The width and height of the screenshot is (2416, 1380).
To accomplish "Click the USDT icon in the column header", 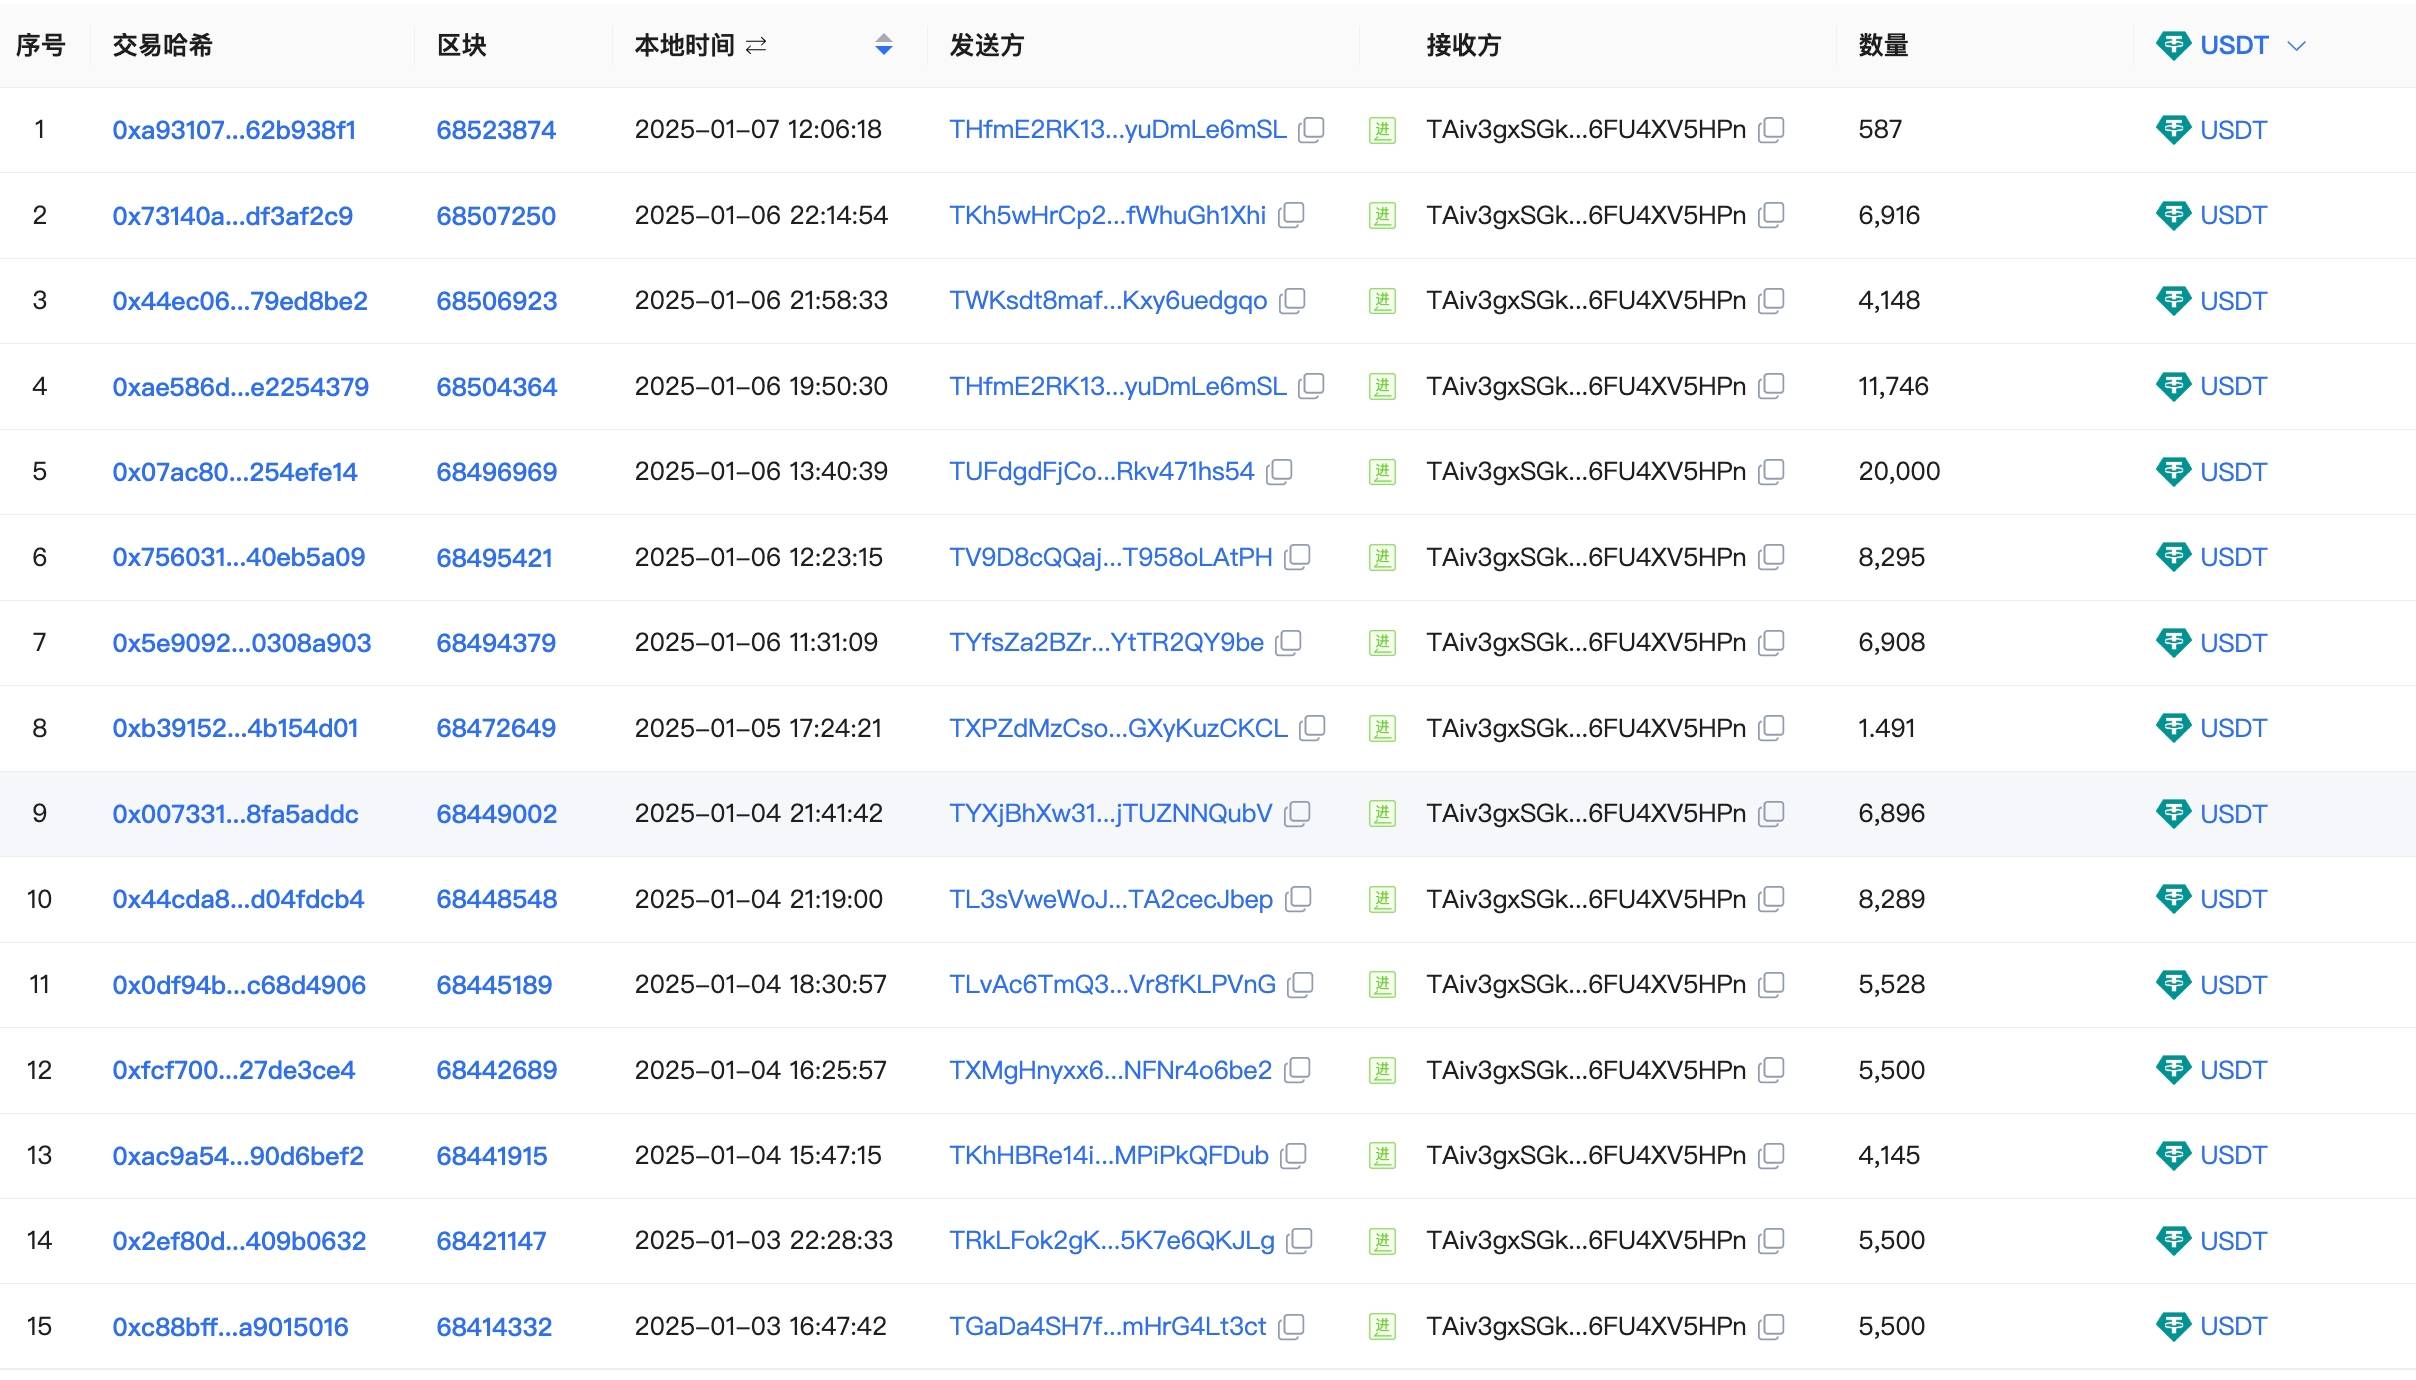I will (2176, 45).
